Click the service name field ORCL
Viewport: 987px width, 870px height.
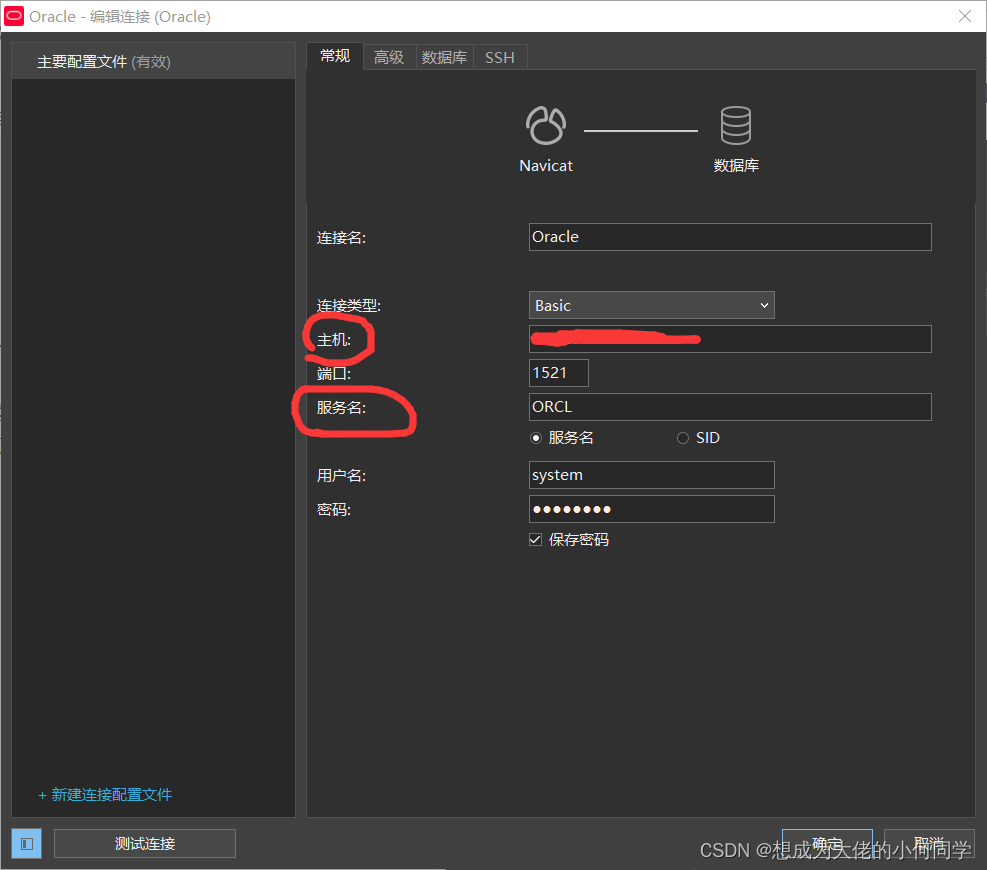tap(730, 407)
